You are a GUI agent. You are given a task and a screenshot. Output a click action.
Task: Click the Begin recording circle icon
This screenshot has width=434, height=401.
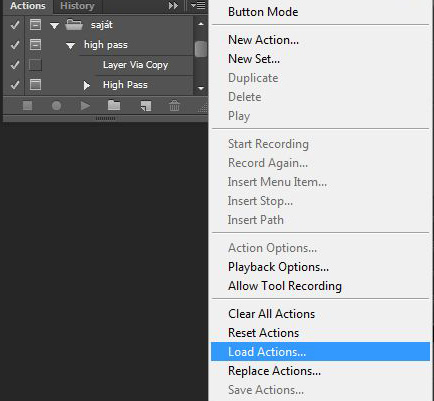(x=56, y=106)
